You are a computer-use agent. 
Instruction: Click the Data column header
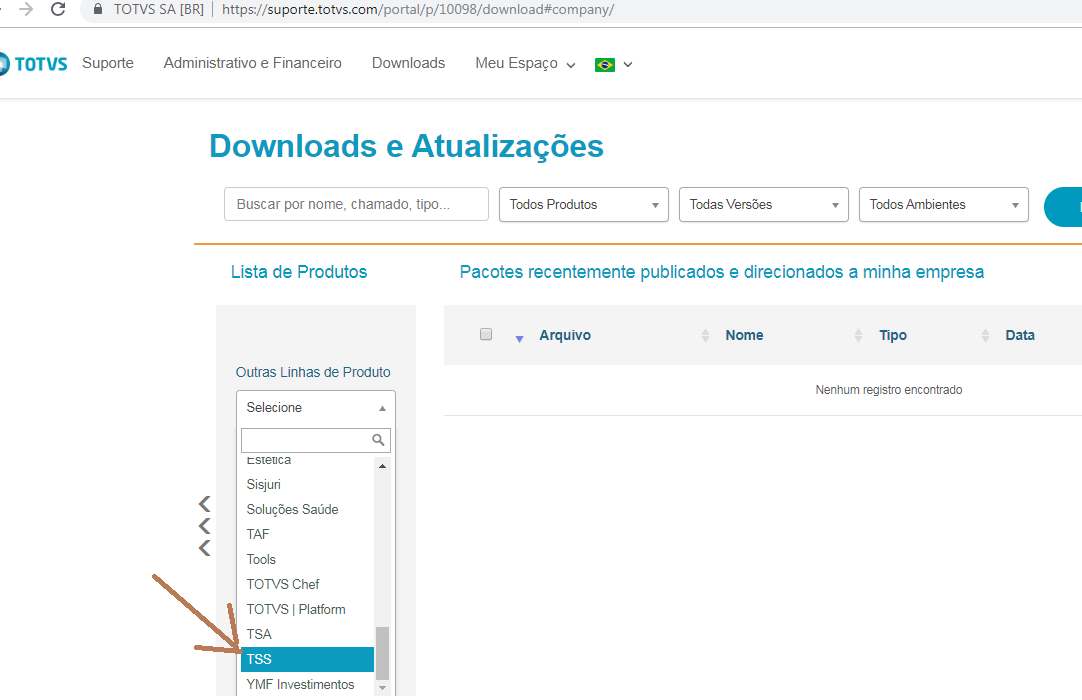point(1020,335)
